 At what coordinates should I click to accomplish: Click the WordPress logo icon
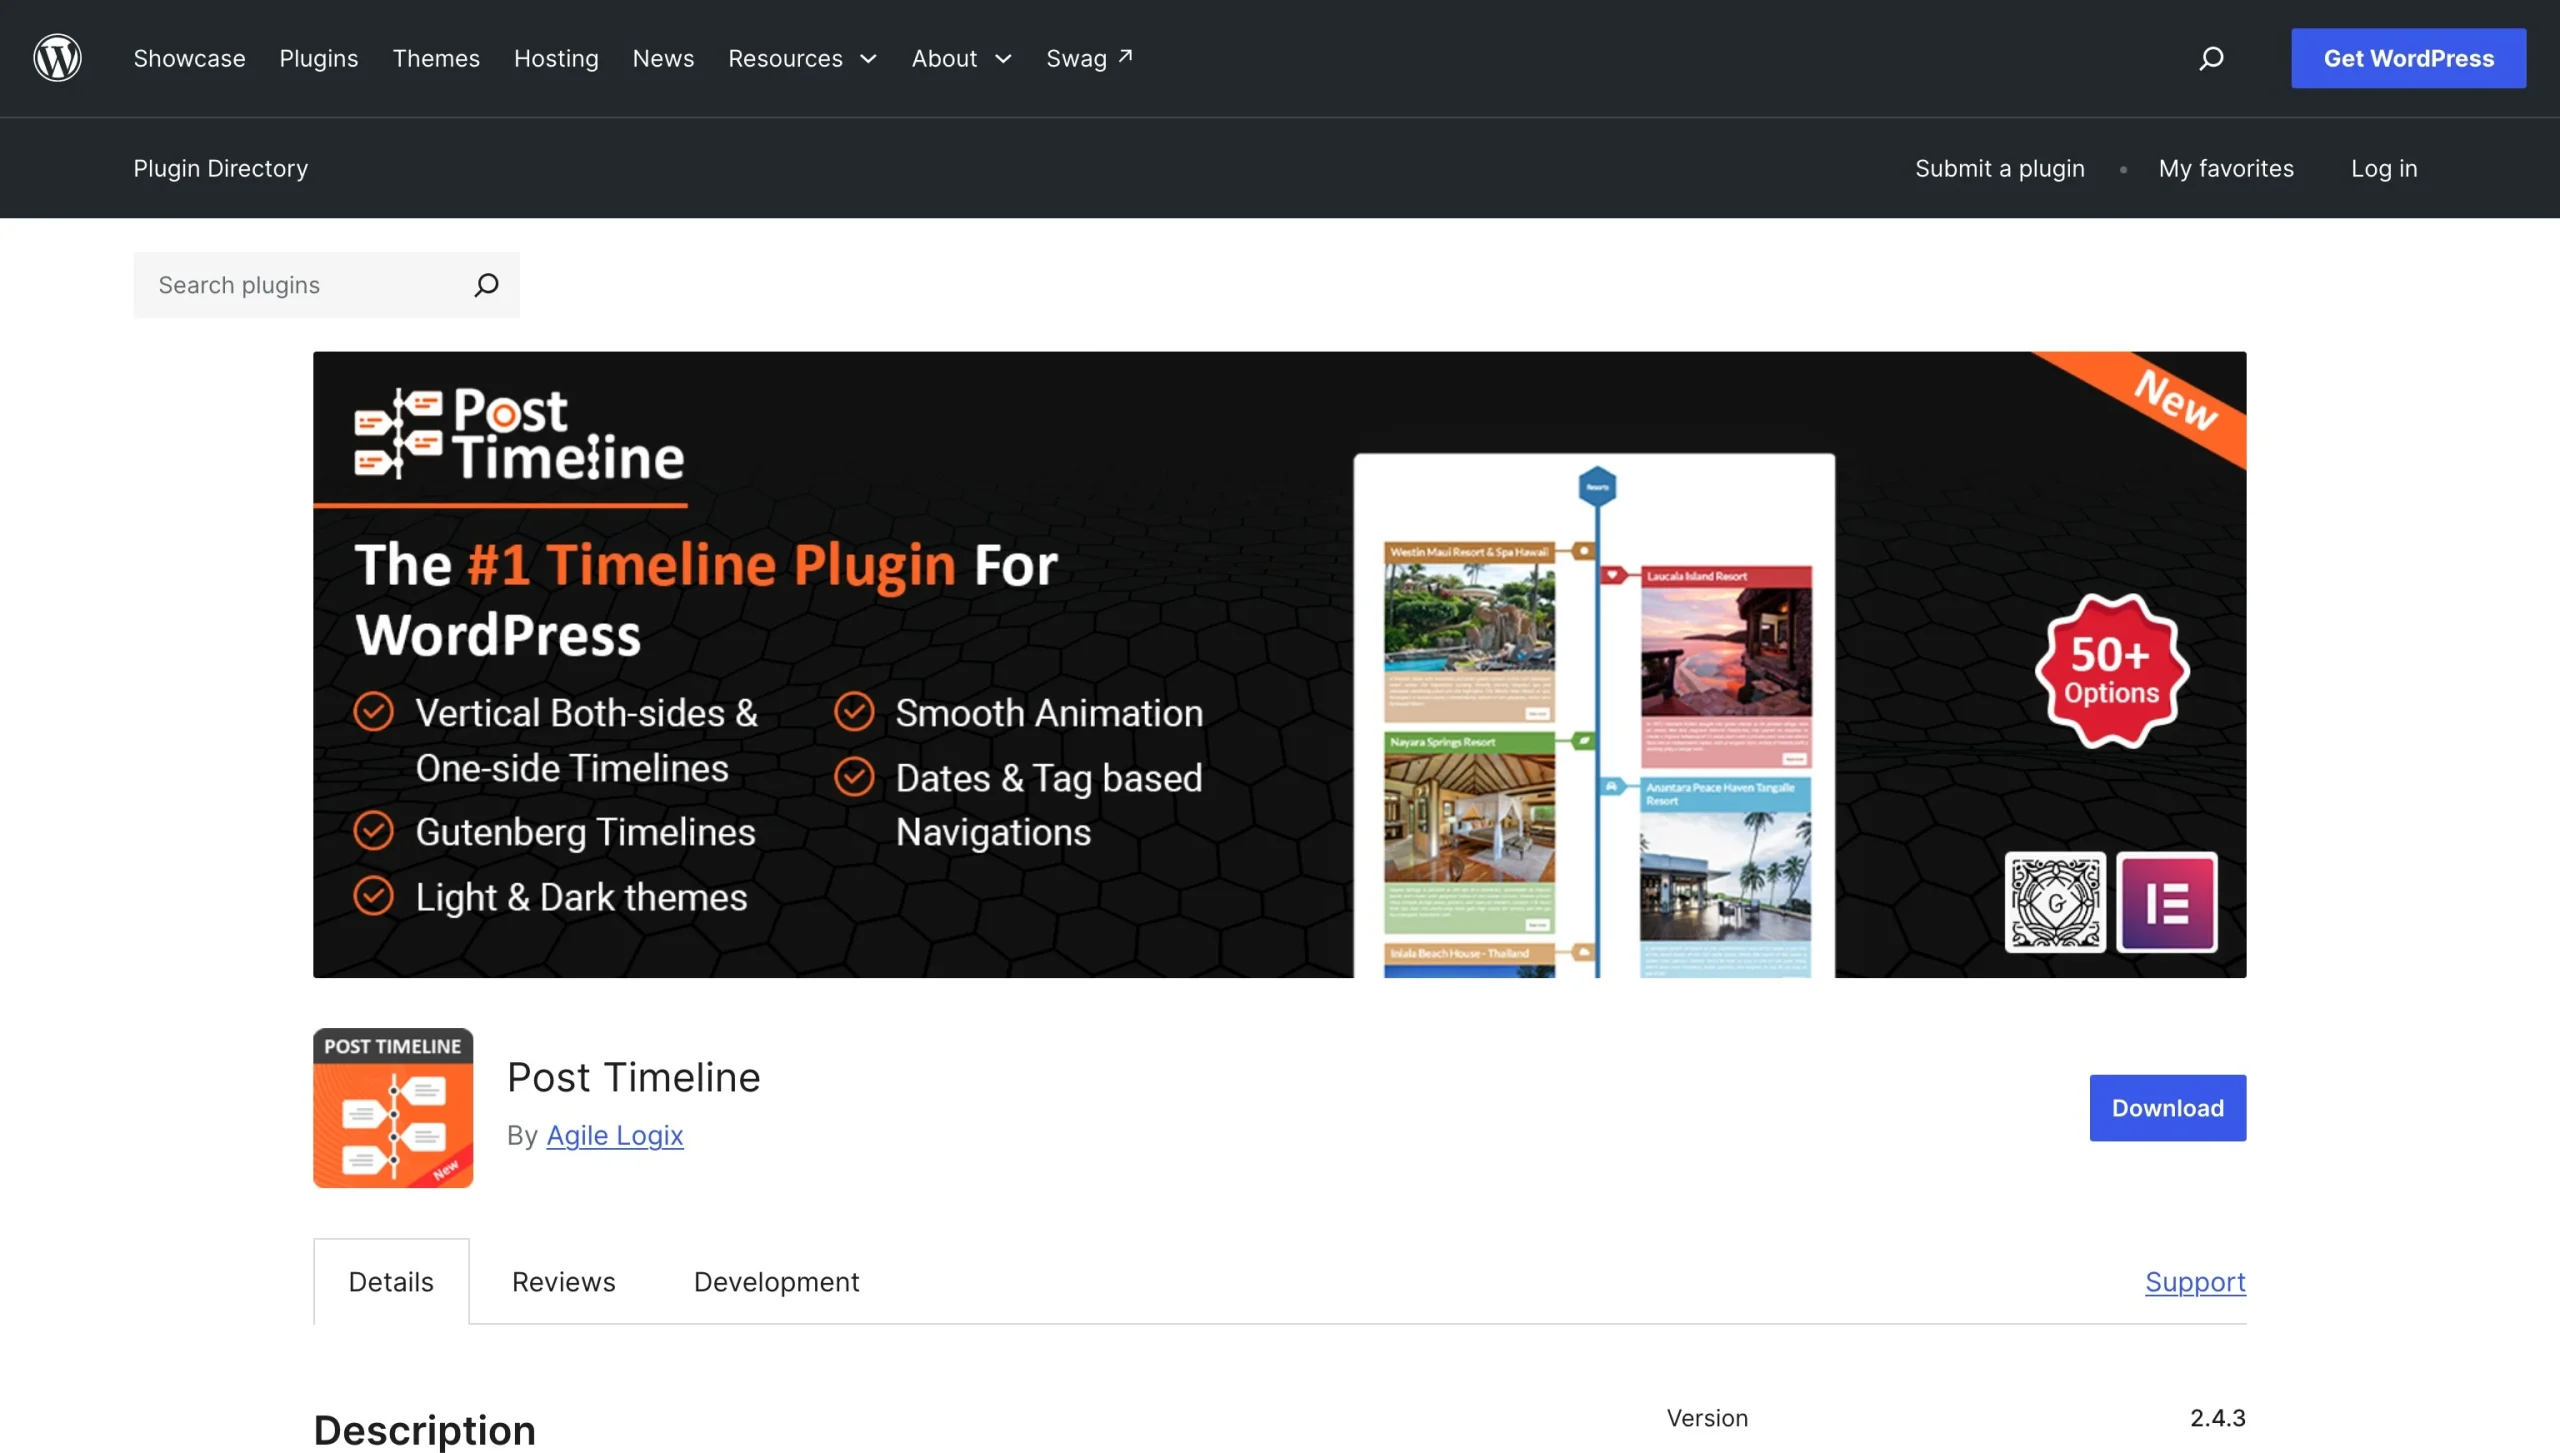tap(57, 58)
